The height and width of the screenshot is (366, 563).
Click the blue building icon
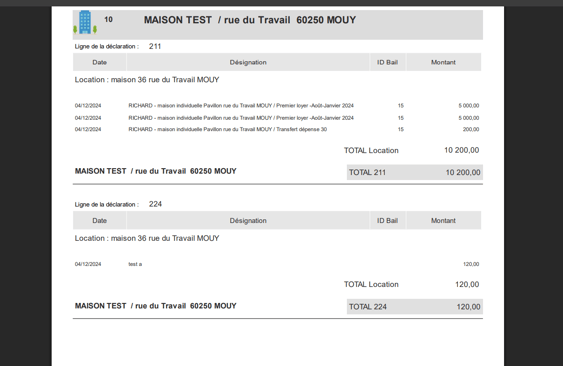click(x=85, y=22)
